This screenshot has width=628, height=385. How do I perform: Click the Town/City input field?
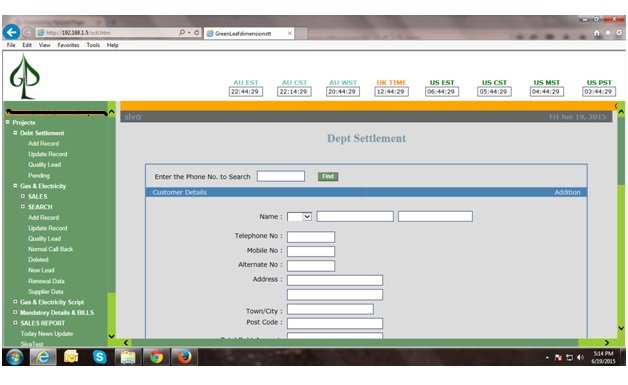click(330, 309)
